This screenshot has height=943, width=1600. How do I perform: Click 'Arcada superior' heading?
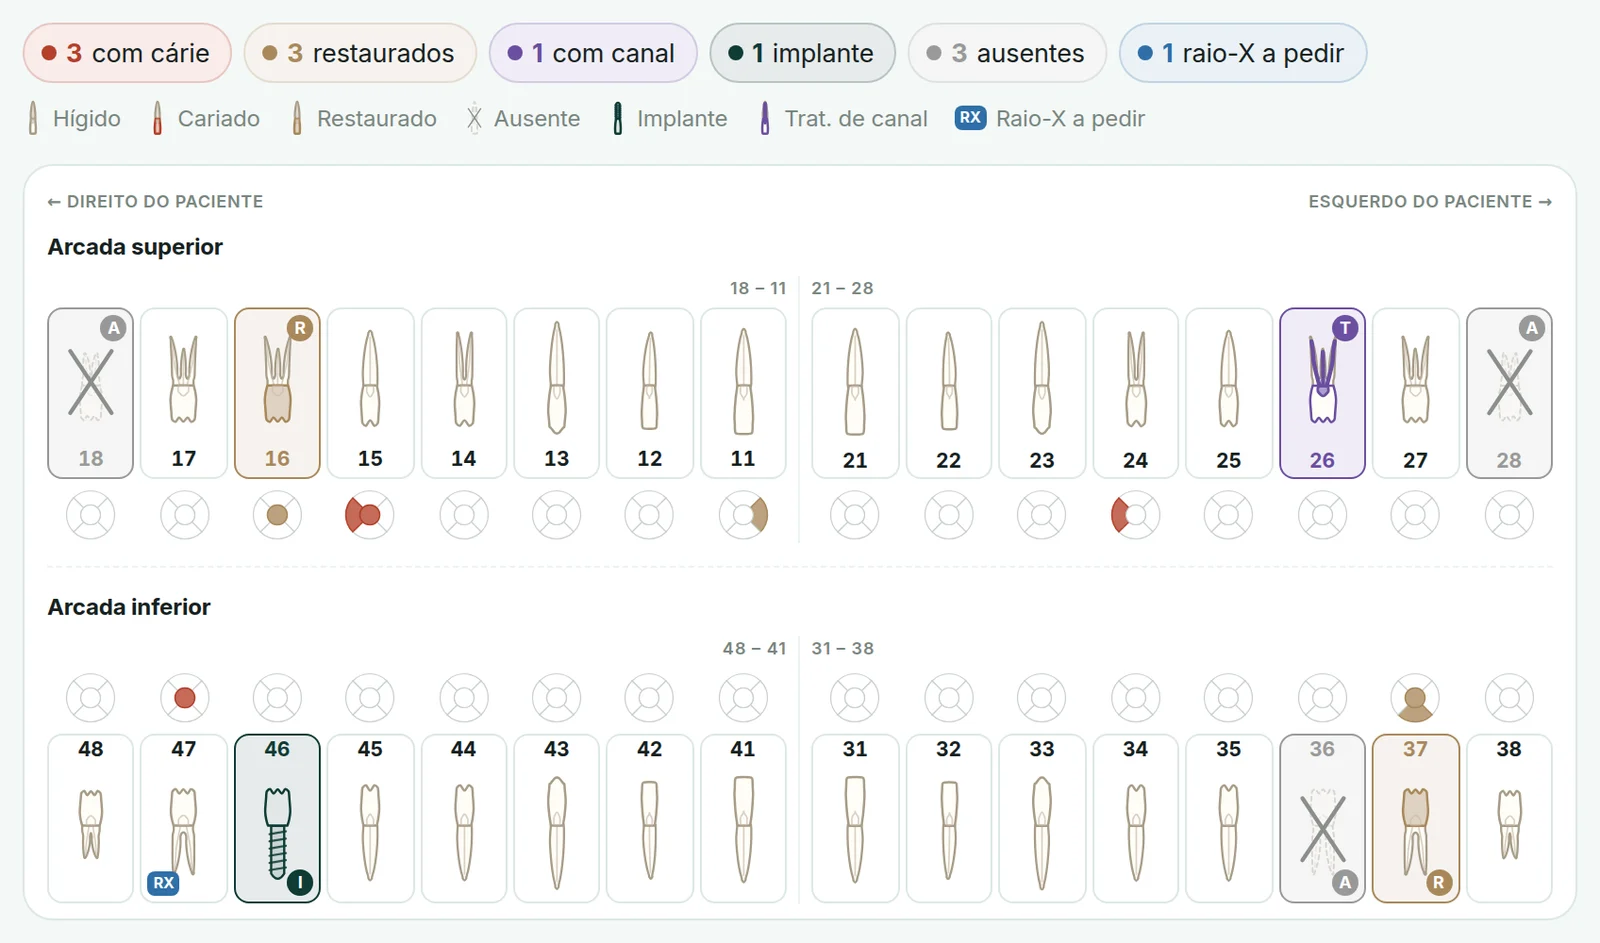click(135, 247)
